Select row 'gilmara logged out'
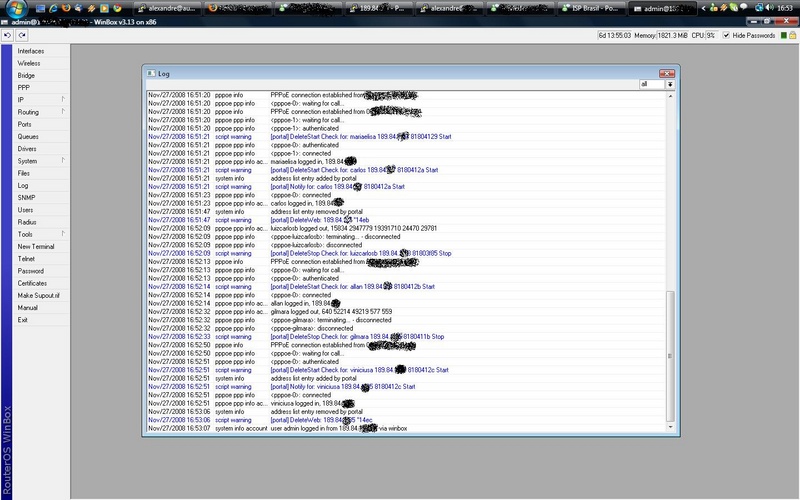The image size is (800, 500). point(406,311)
